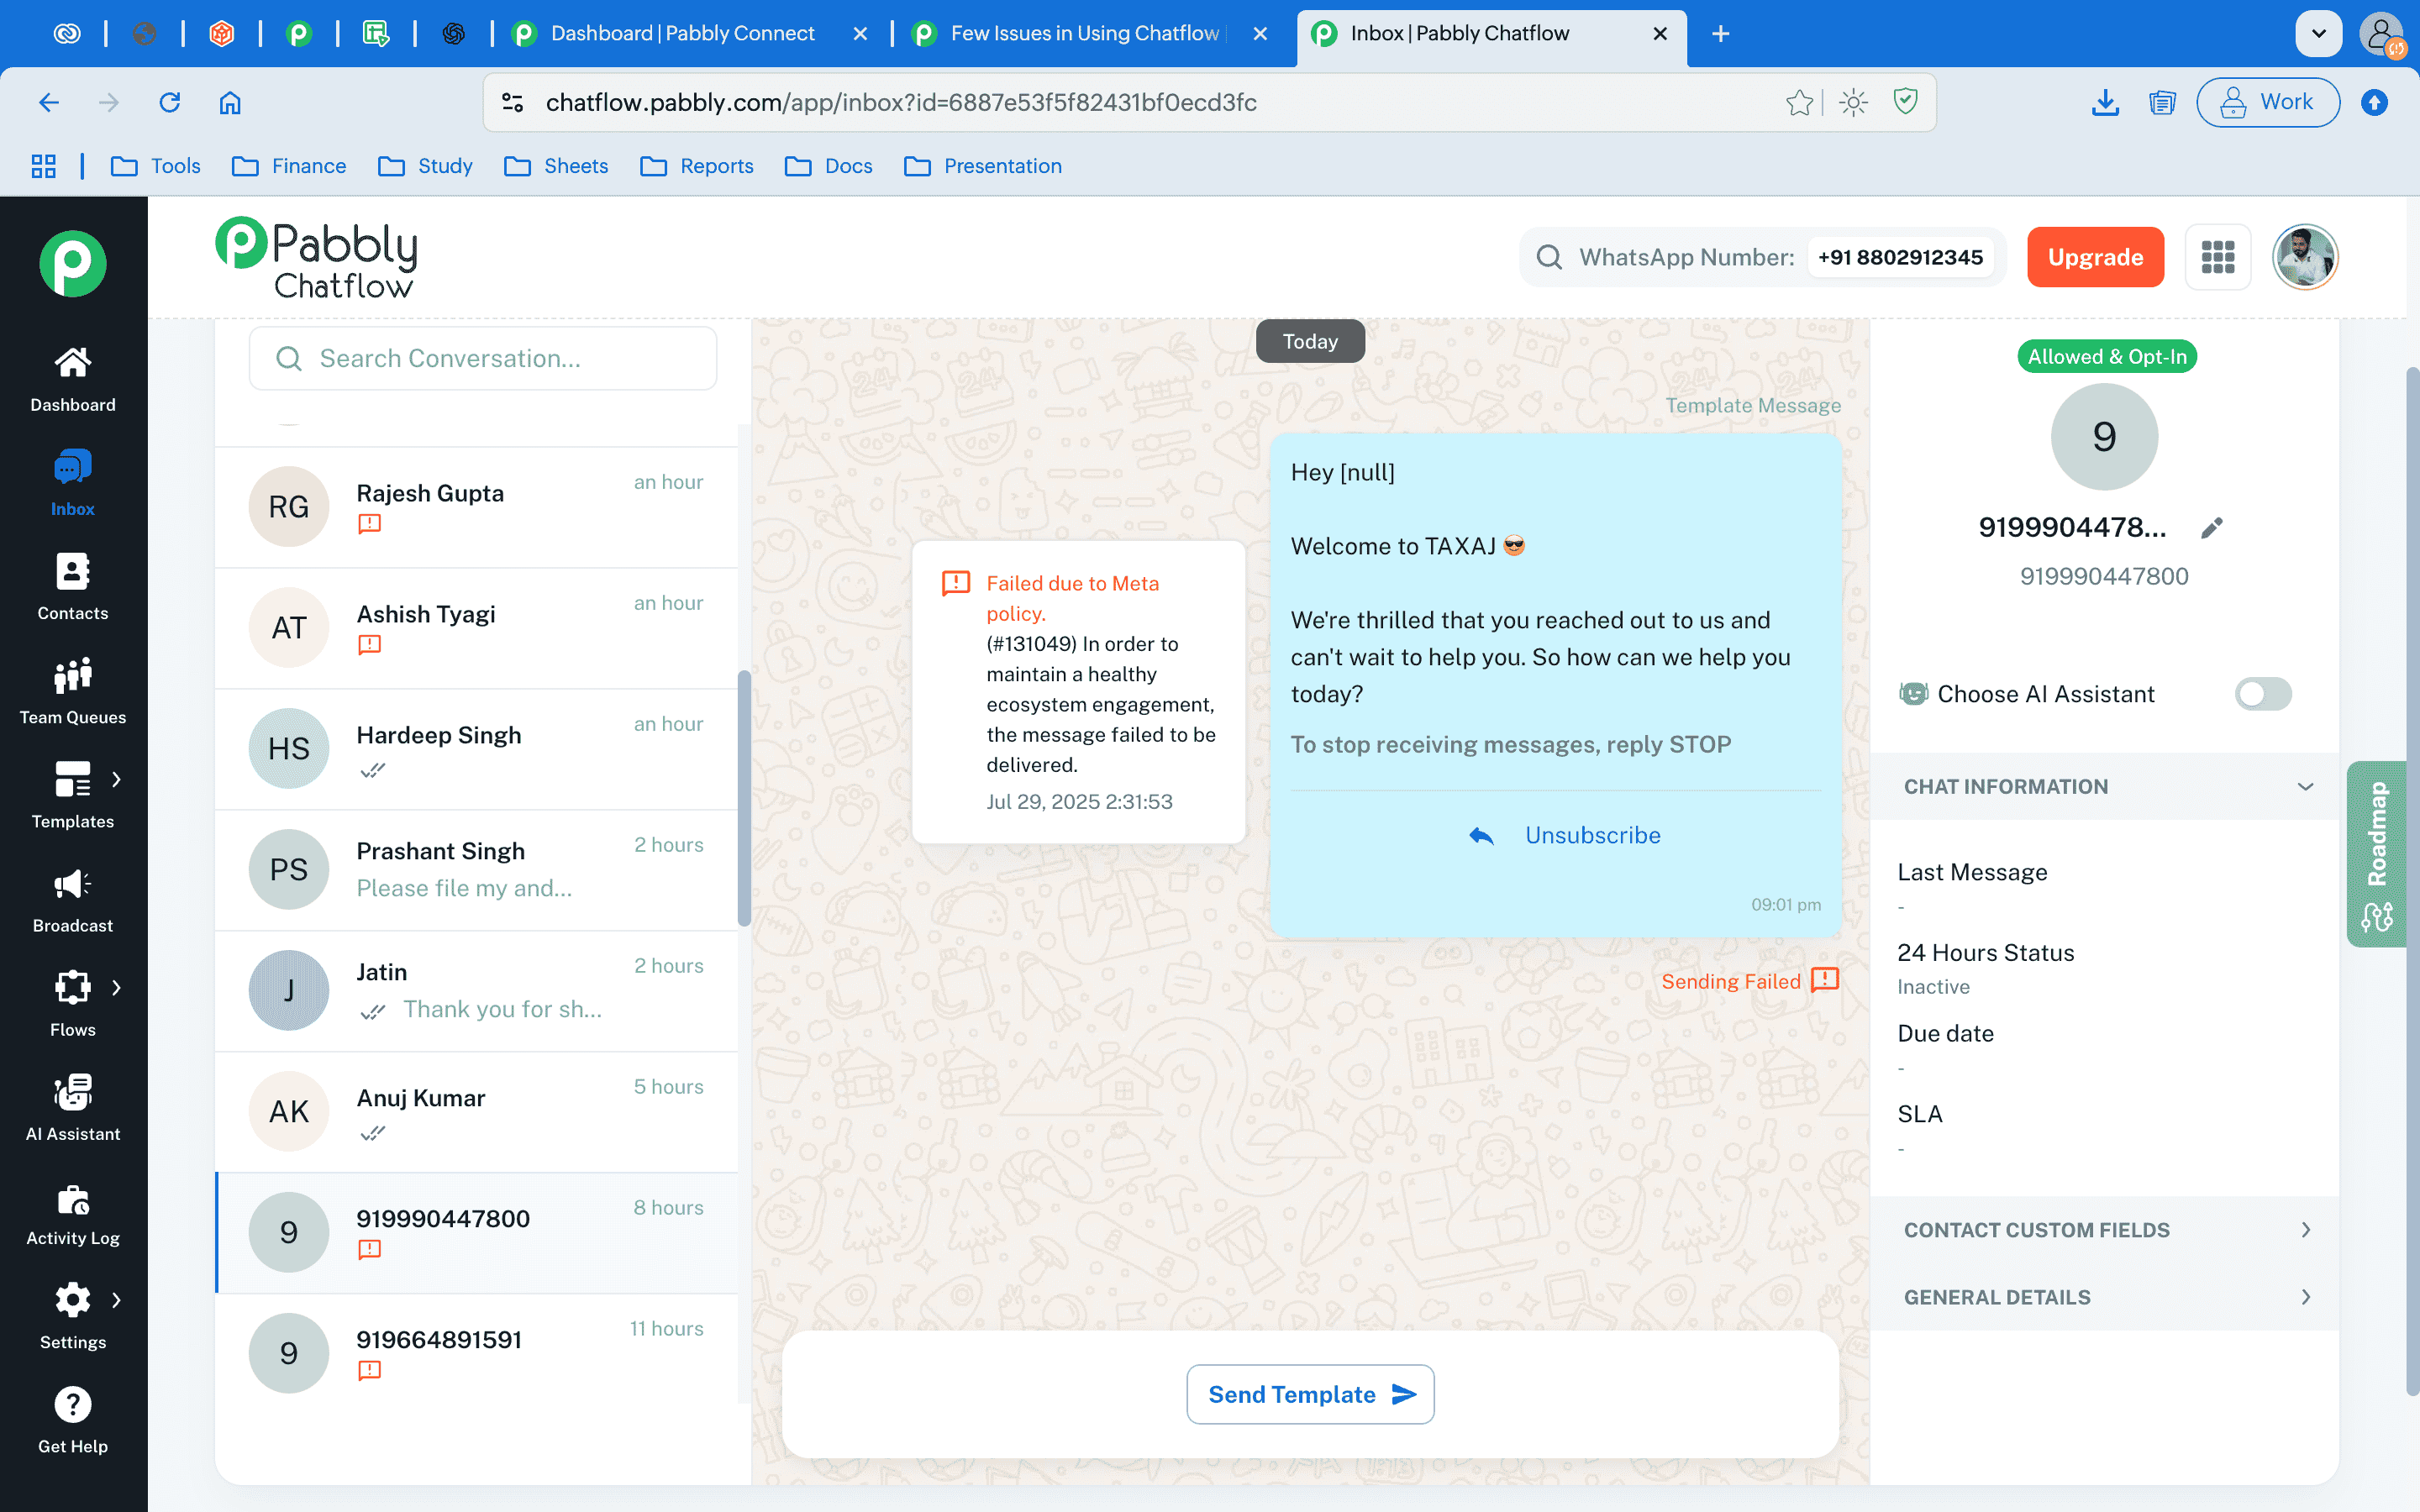This screenshot has height=1512, width=2420.
Task: Click the apps grid icon in the bookmarks bar
Action: pos(43,166)
